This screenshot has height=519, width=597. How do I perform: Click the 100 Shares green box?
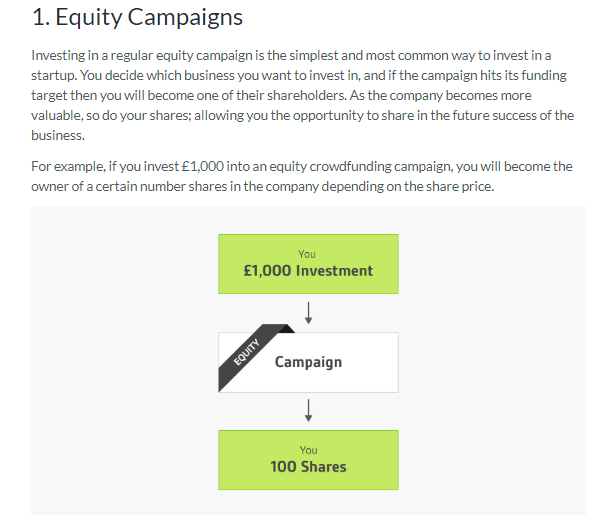click(x=308, y=460)
